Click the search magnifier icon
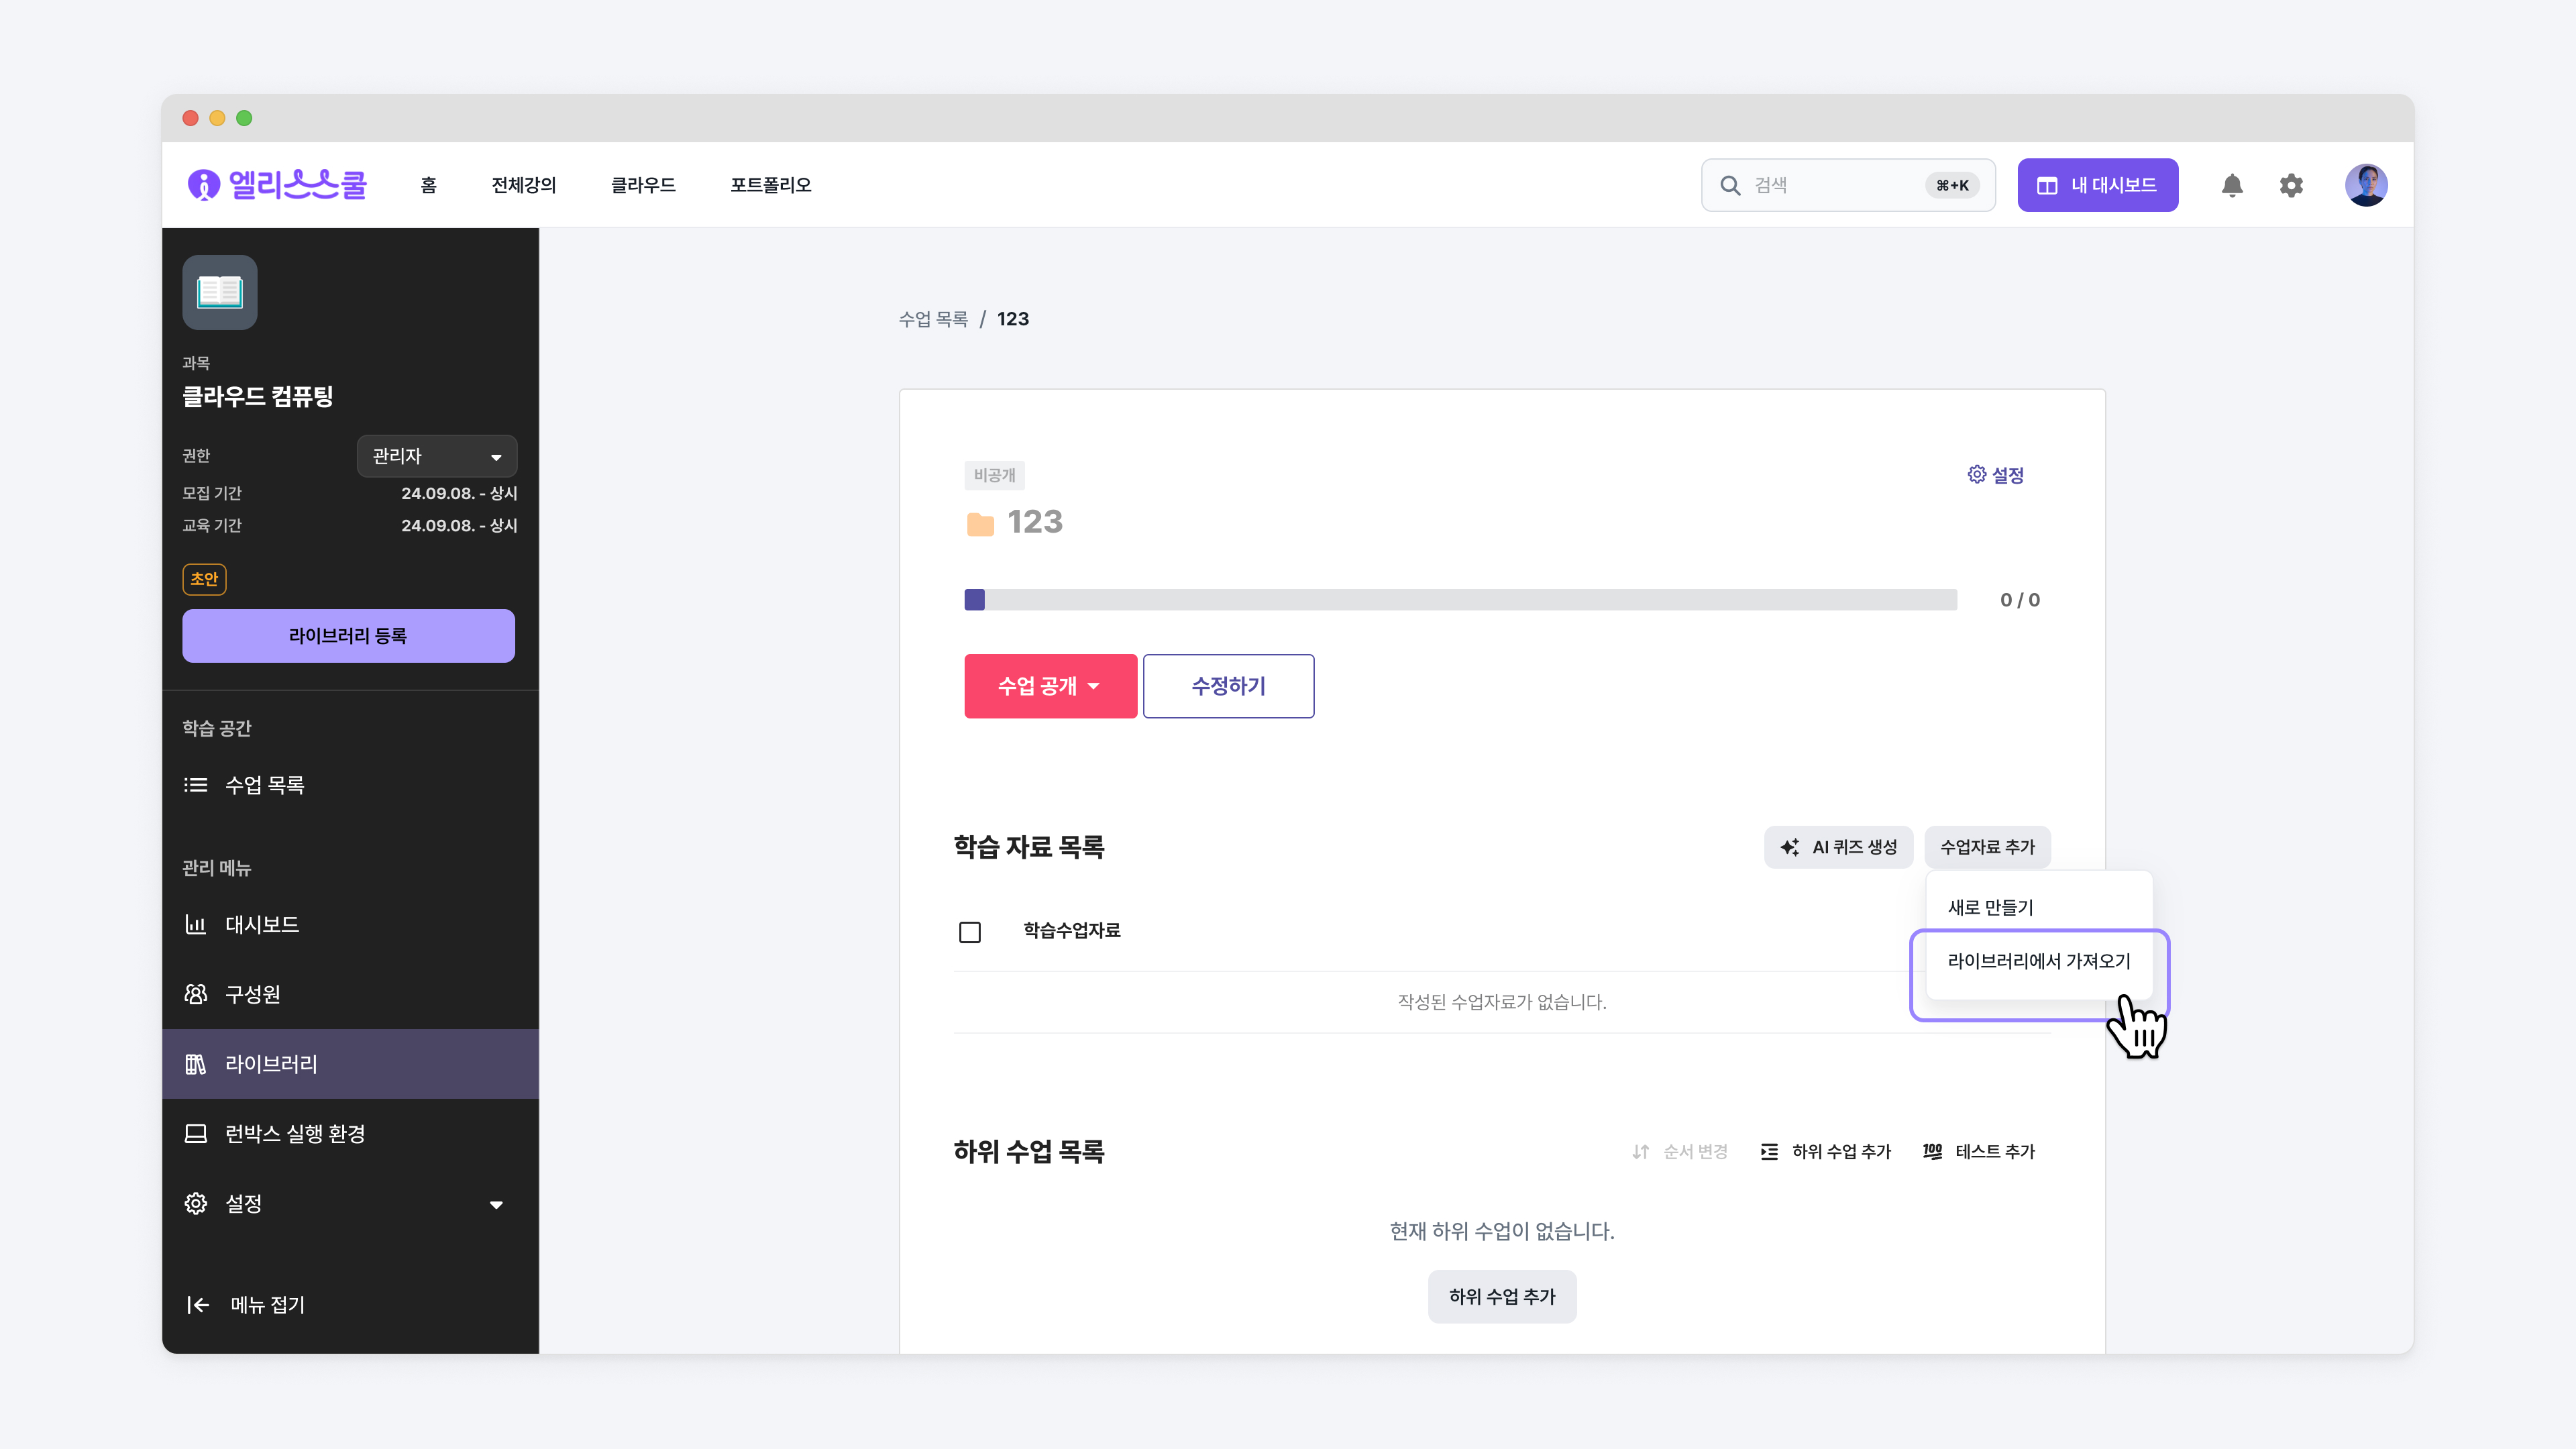Image resolution: width=2576 pixels, height=1449 pixels. pyautogui.click(x=1729, y=185)
